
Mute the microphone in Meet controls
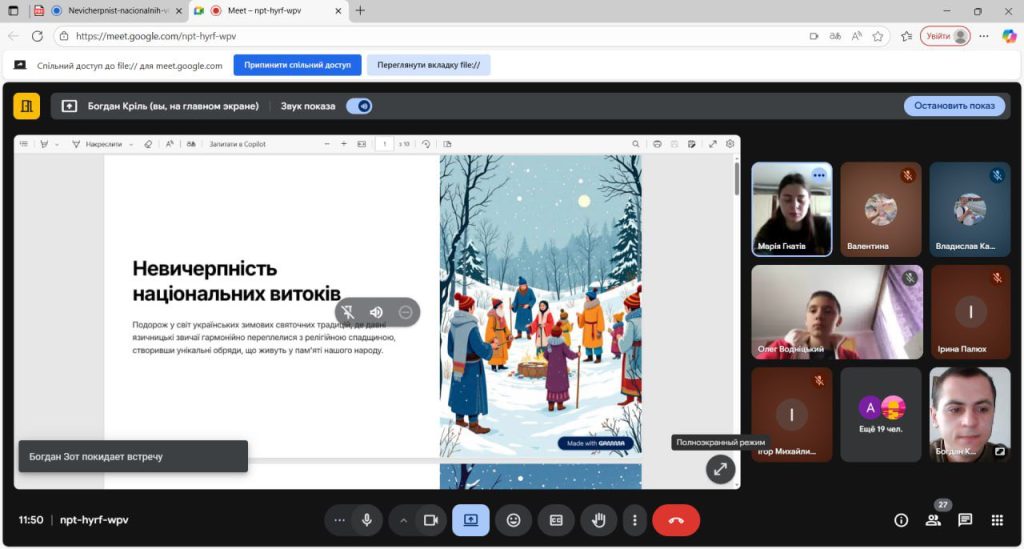(367, 520)
